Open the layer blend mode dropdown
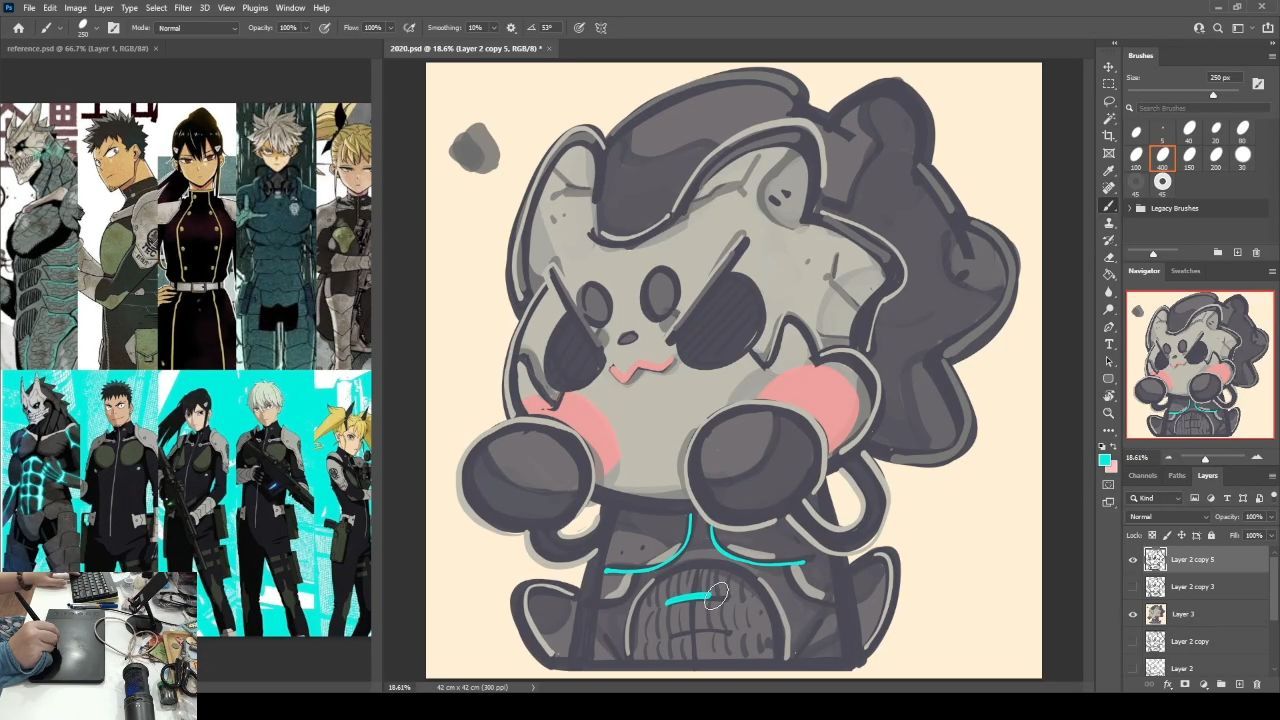Image resolution: width=1280 pixels, height=720 pixels. pyautogui.click(x=1167, y=517)
